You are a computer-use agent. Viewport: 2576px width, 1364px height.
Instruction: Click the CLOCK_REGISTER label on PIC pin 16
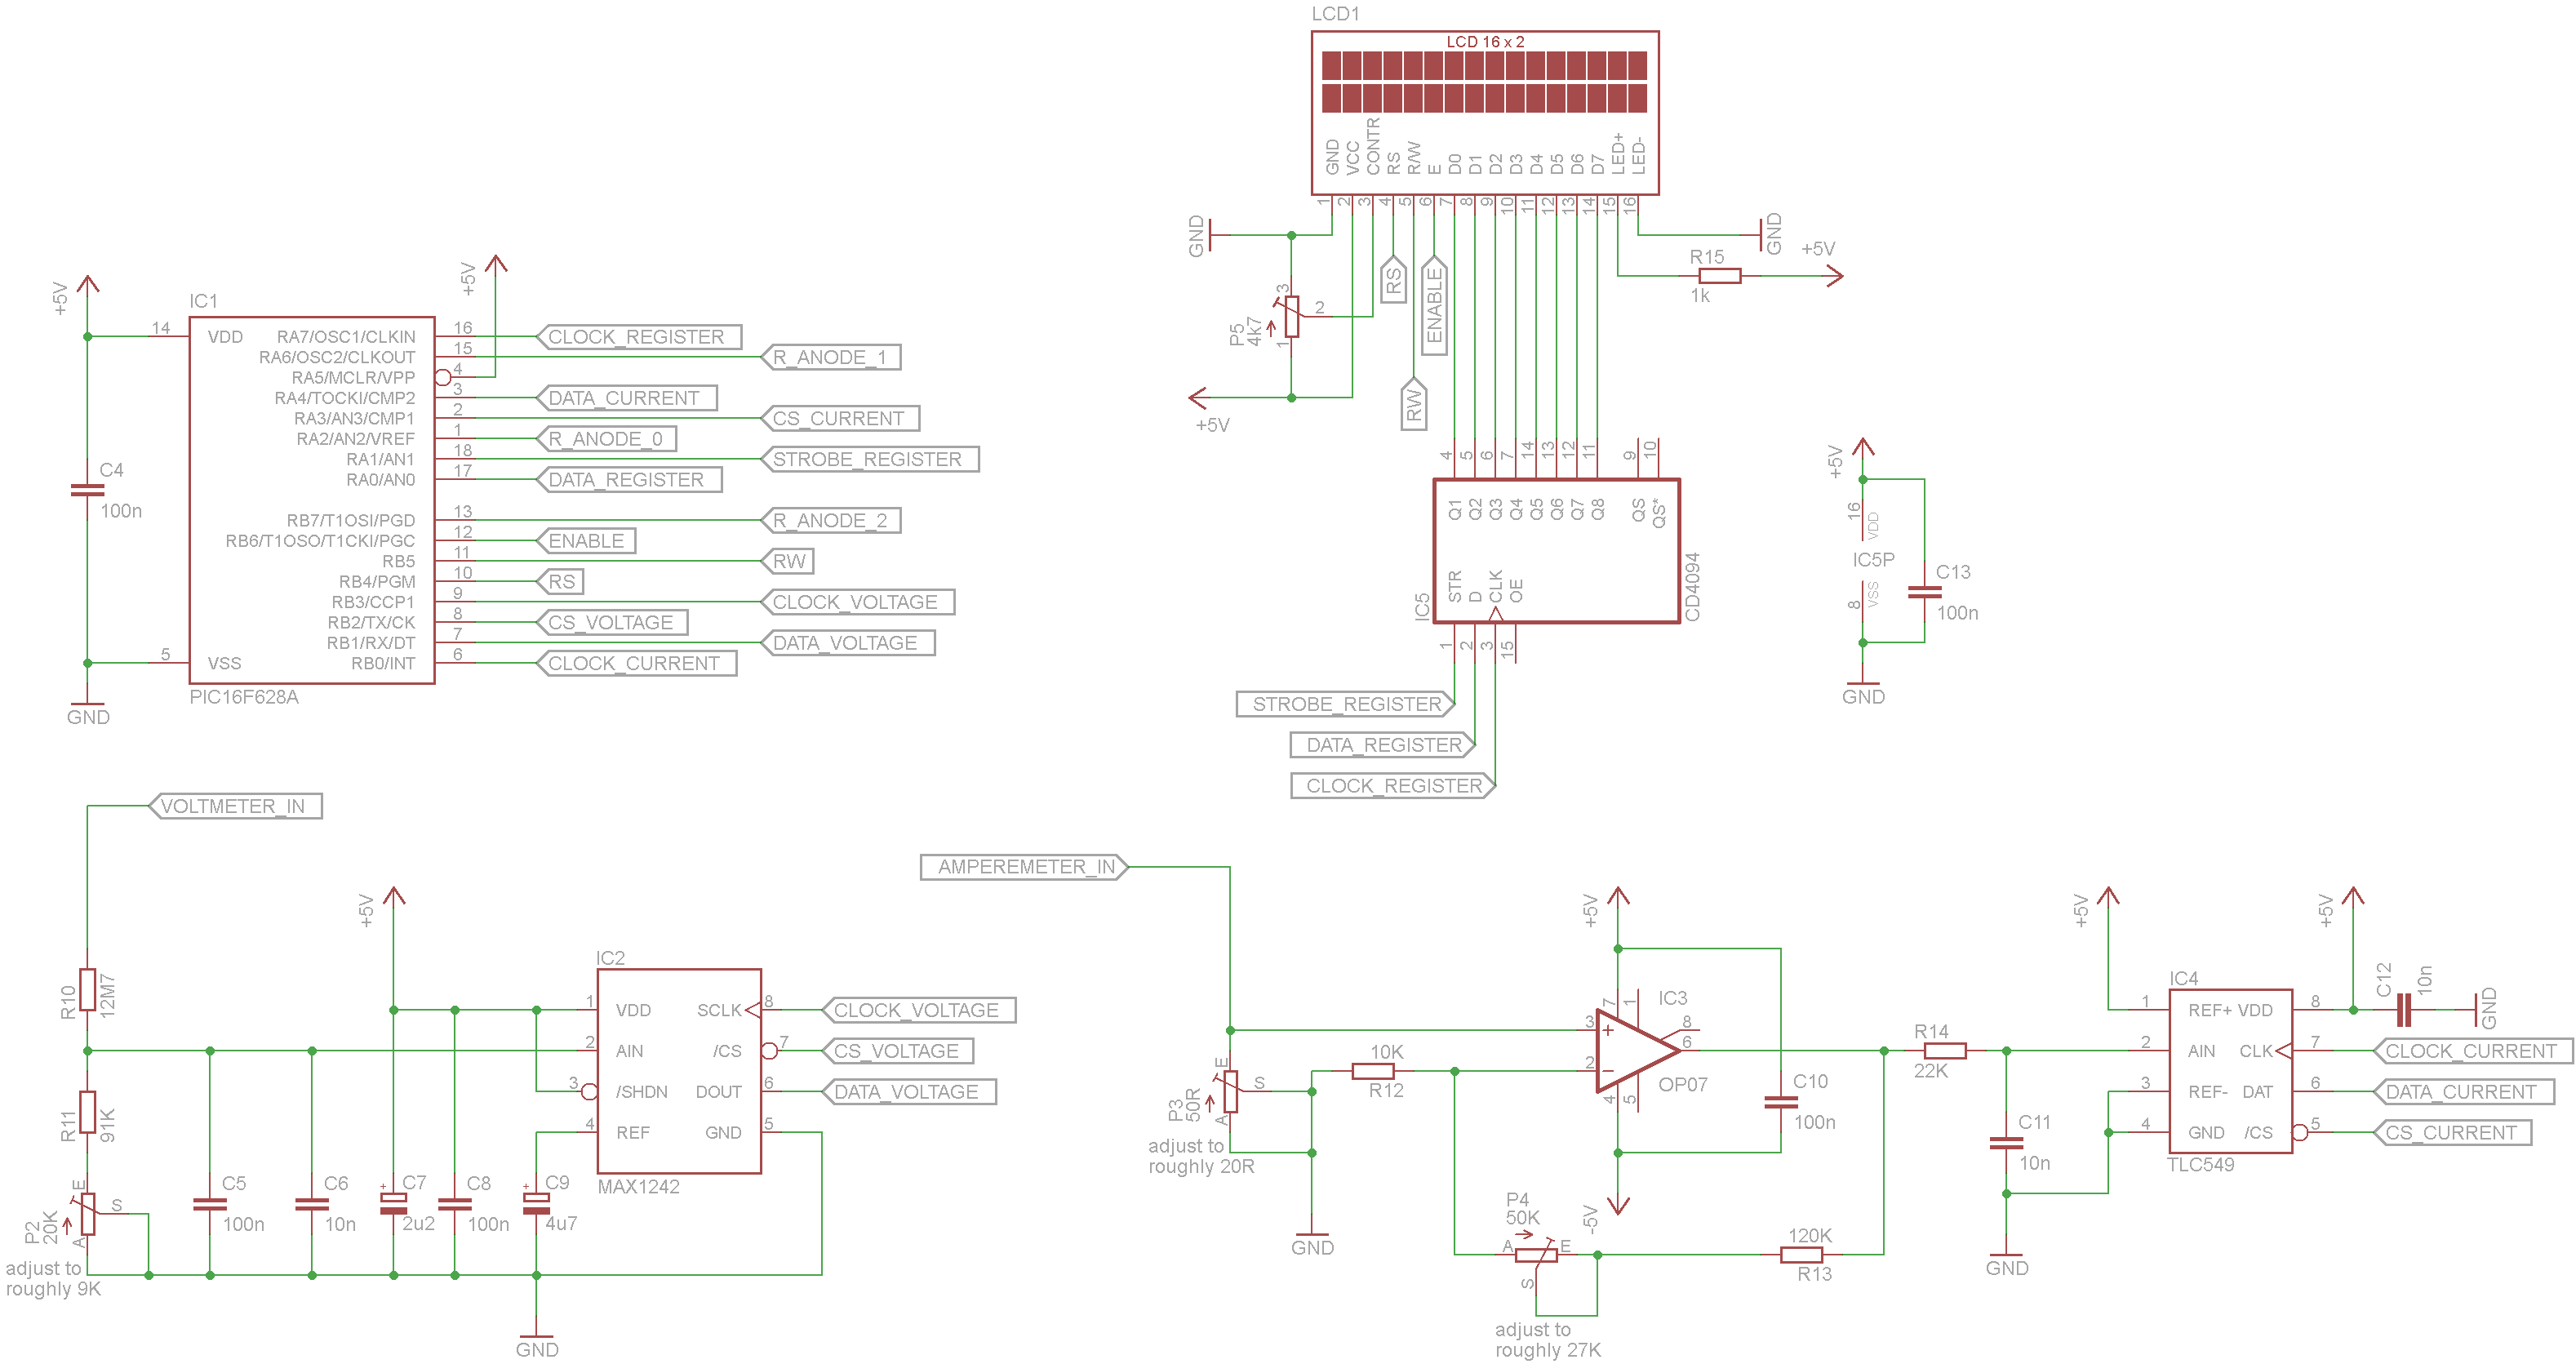[x=639, y=337]
